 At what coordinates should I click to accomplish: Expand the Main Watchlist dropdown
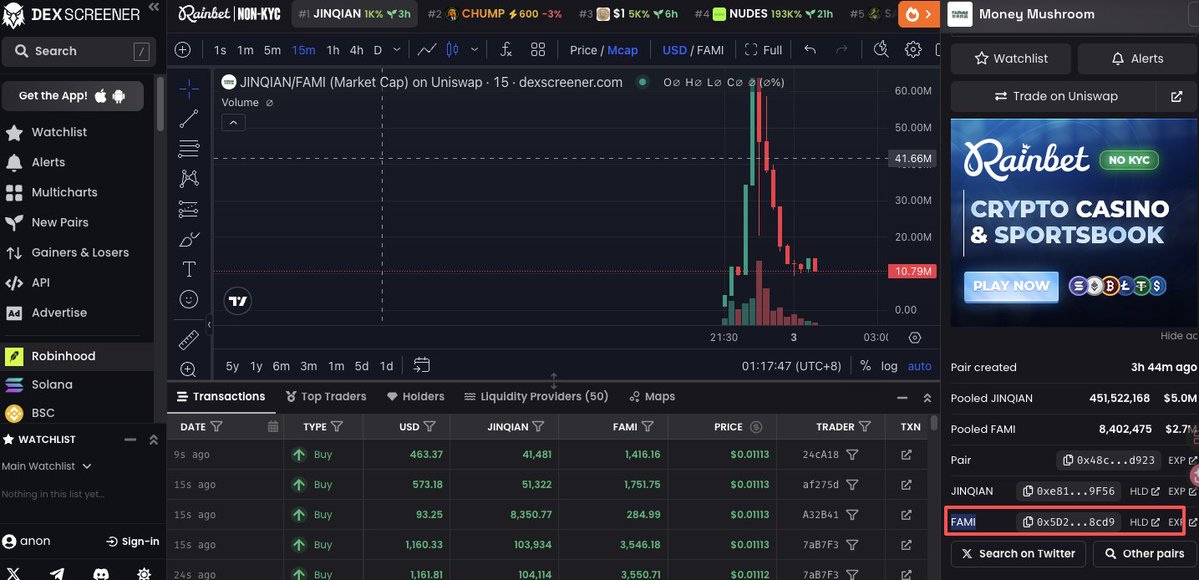47,466
